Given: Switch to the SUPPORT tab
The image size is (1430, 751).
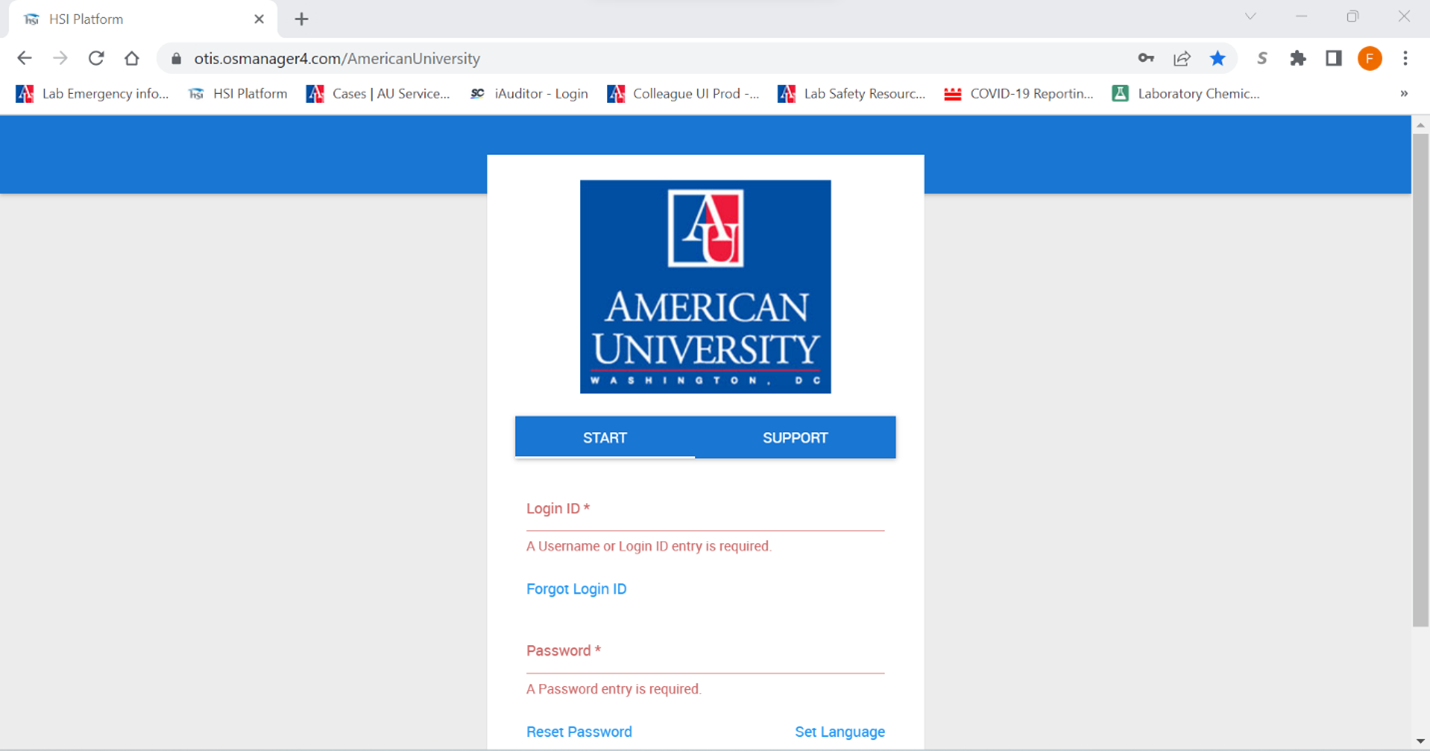Looking at the screenshot, I should [795, 437].
